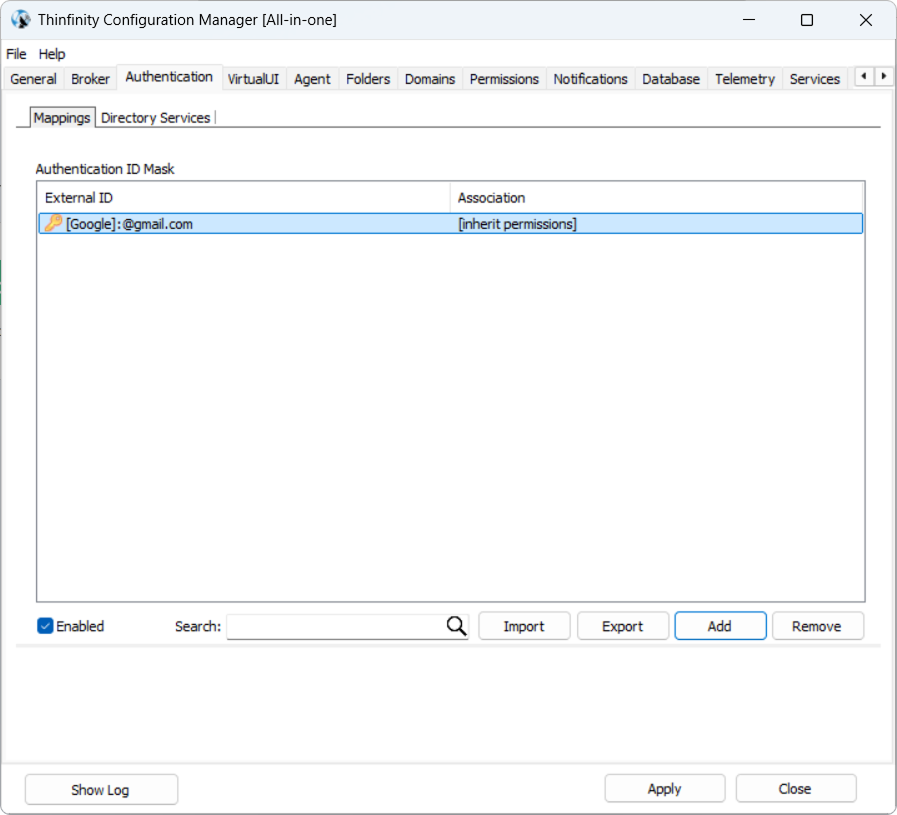
Task: Switch to the Directory Services sub-tab
Action: [156, 118]
